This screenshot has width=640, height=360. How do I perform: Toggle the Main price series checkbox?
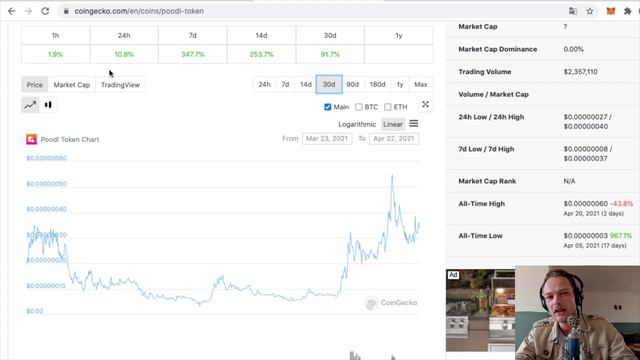click(327, 107)
